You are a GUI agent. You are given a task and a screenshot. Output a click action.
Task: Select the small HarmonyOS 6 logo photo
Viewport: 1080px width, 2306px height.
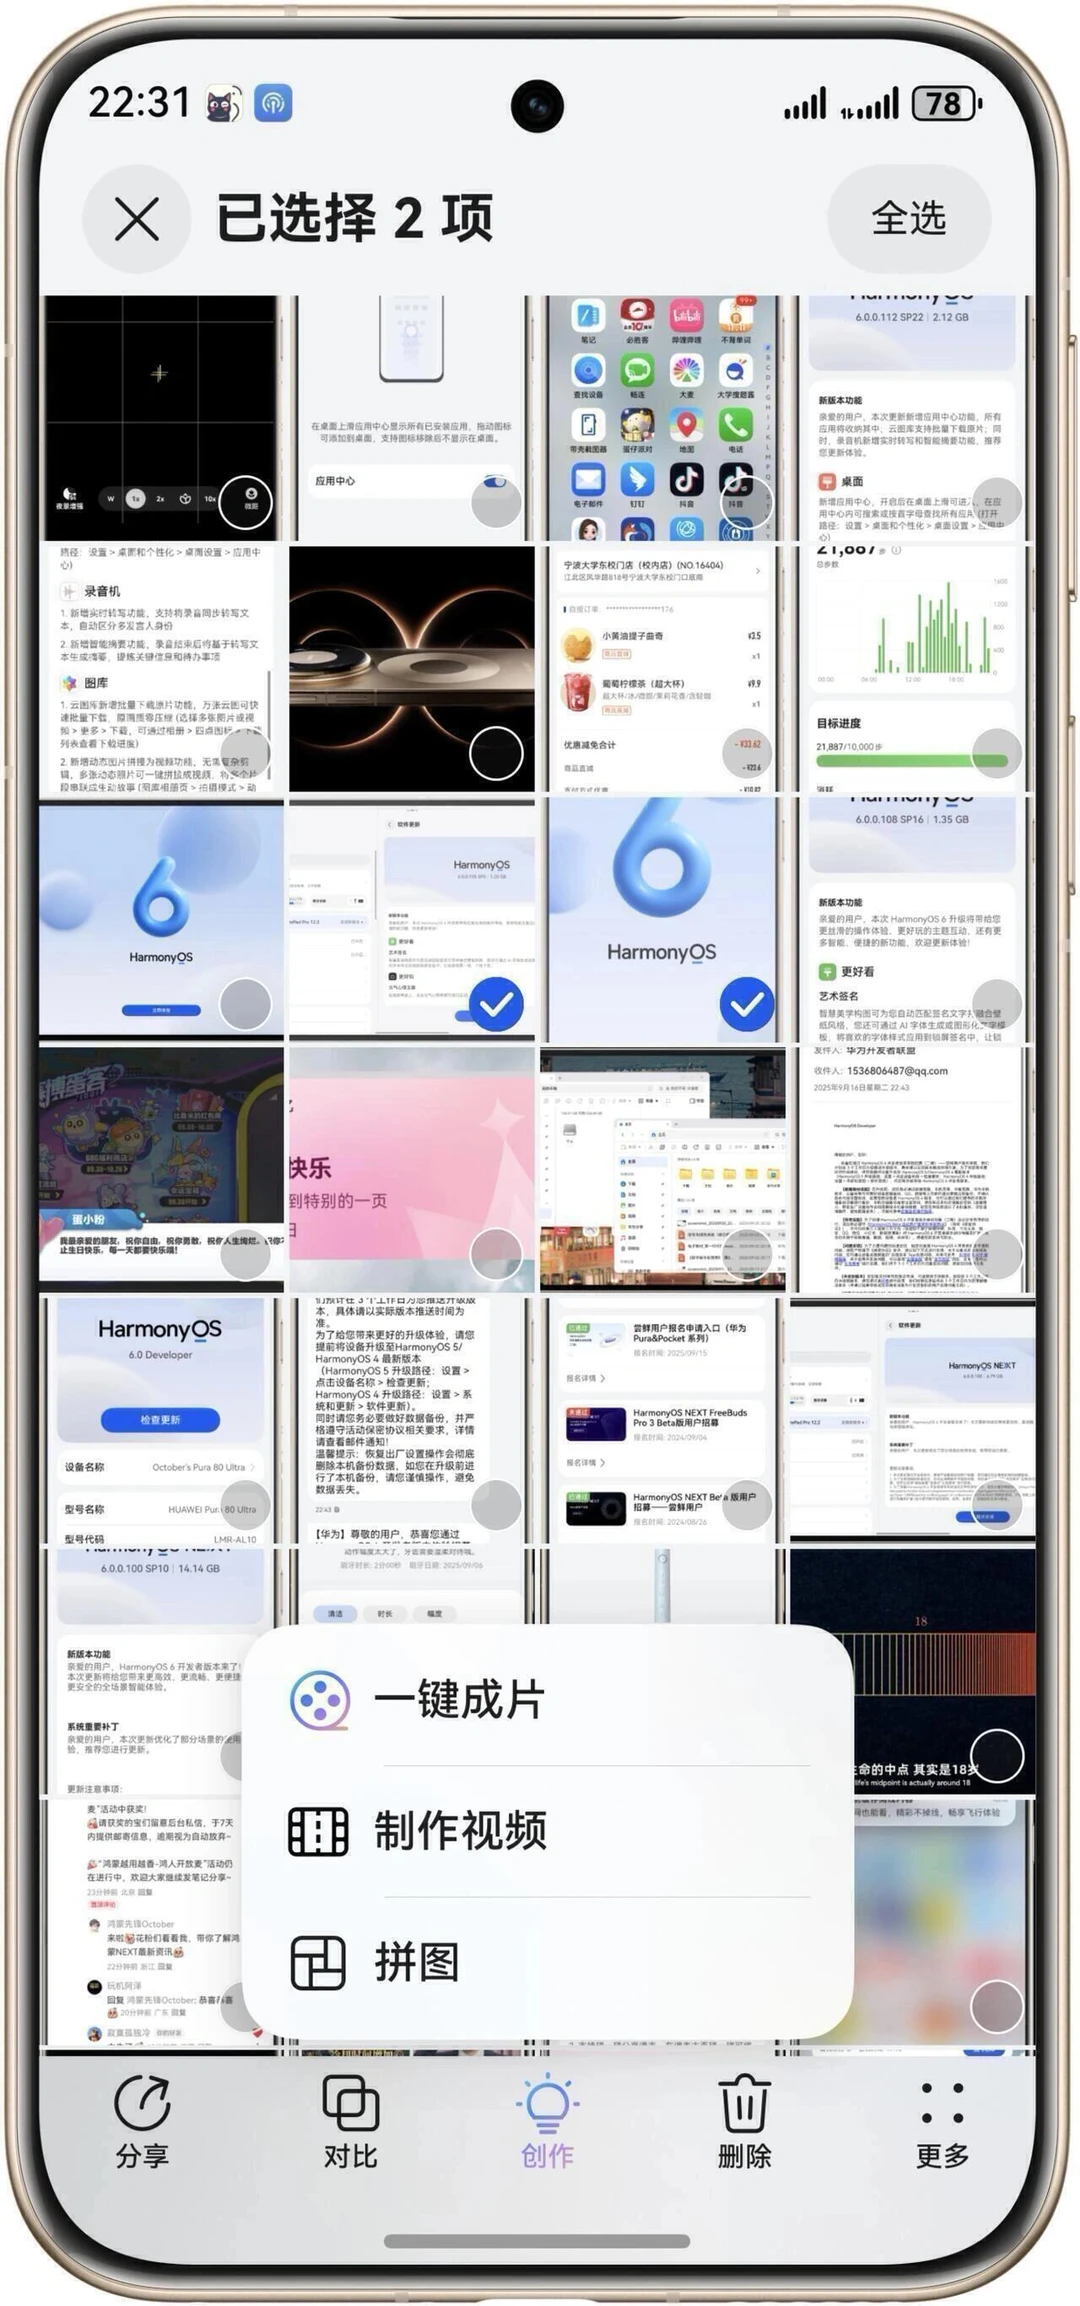coord(245,1004)
